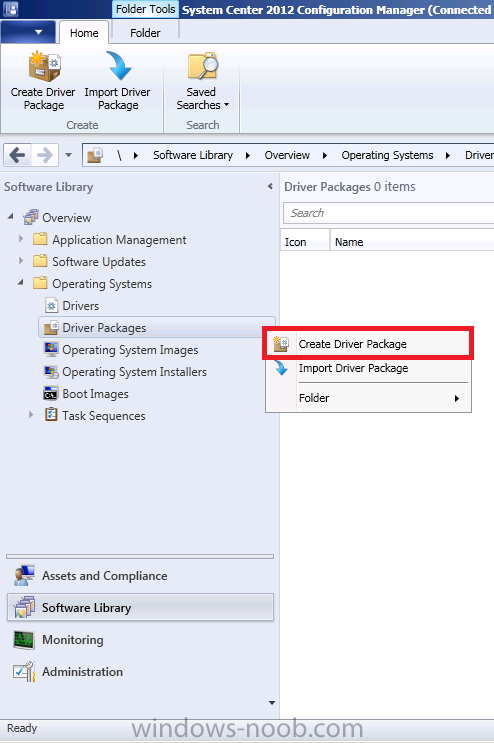Expand the Folder submenu arrow

tap(457, 398)
